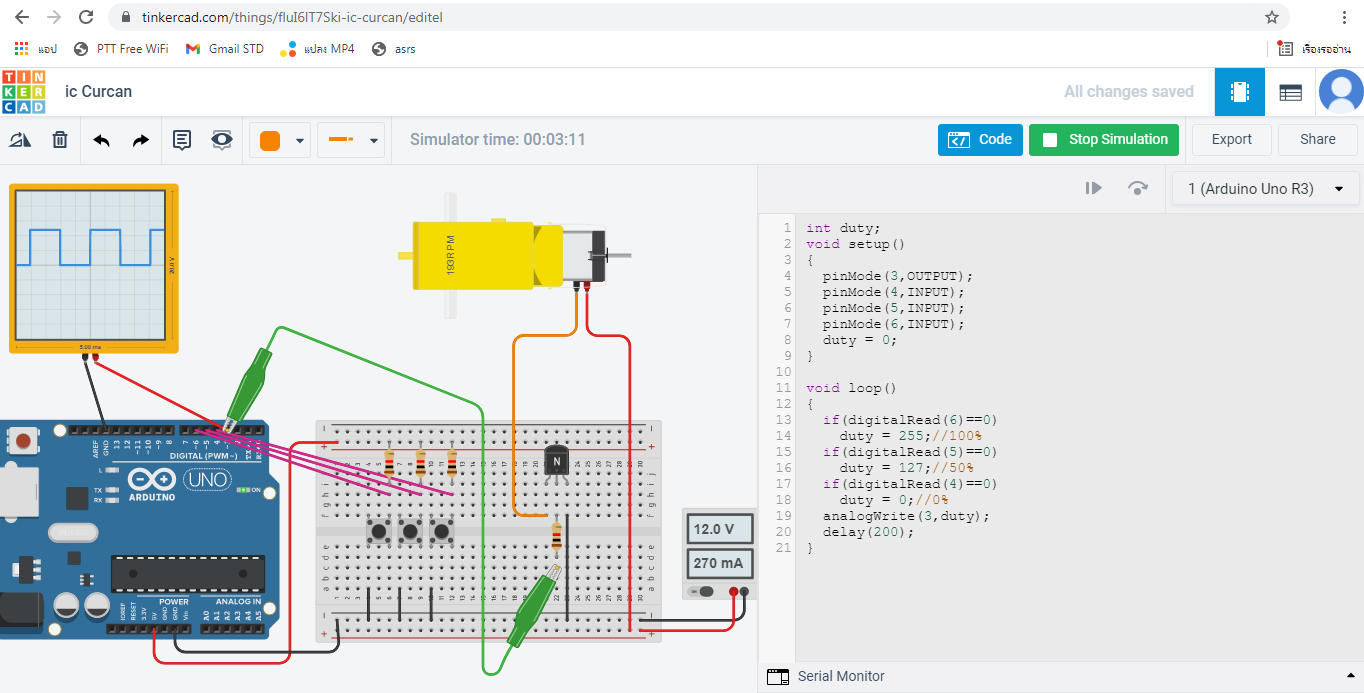
Task: Click the redo arrow icon
Action: [141, 140]
